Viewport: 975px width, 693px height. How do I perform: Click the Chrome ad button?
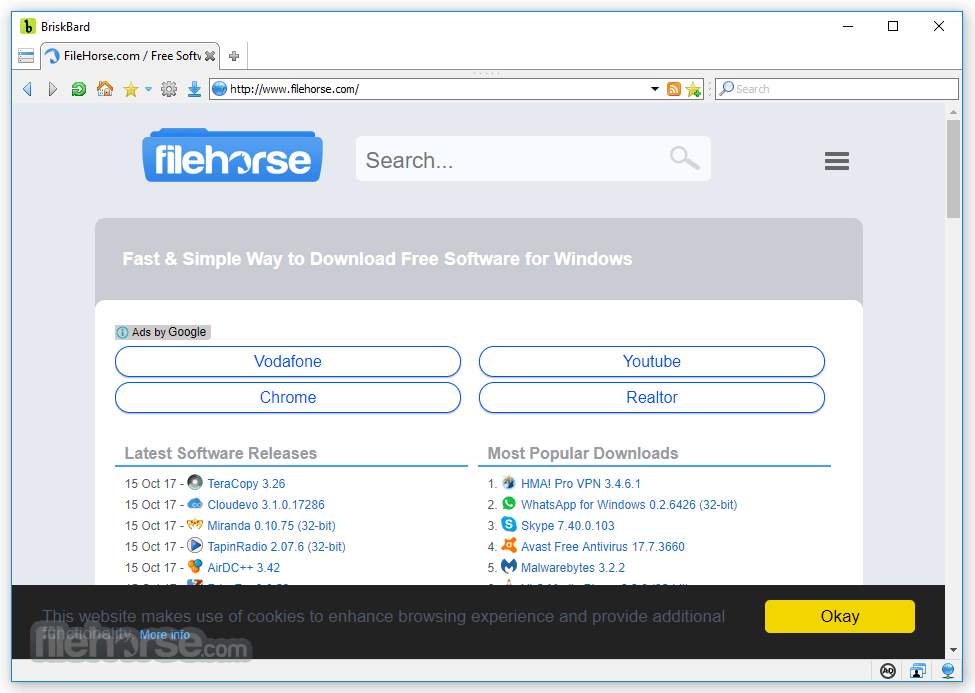point(288,398)
